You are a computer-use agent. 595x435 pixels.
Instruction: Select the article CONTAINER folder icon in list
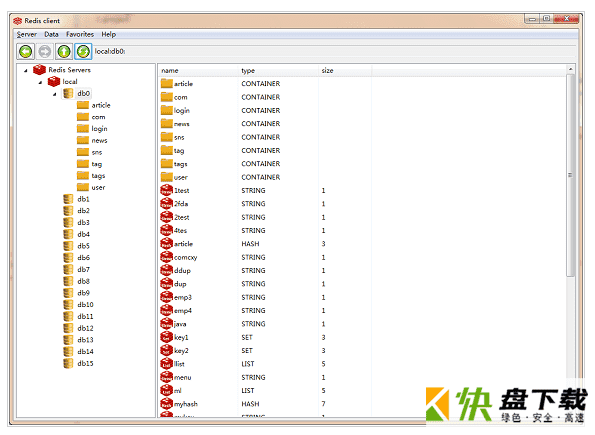click(x=167, y=83)
